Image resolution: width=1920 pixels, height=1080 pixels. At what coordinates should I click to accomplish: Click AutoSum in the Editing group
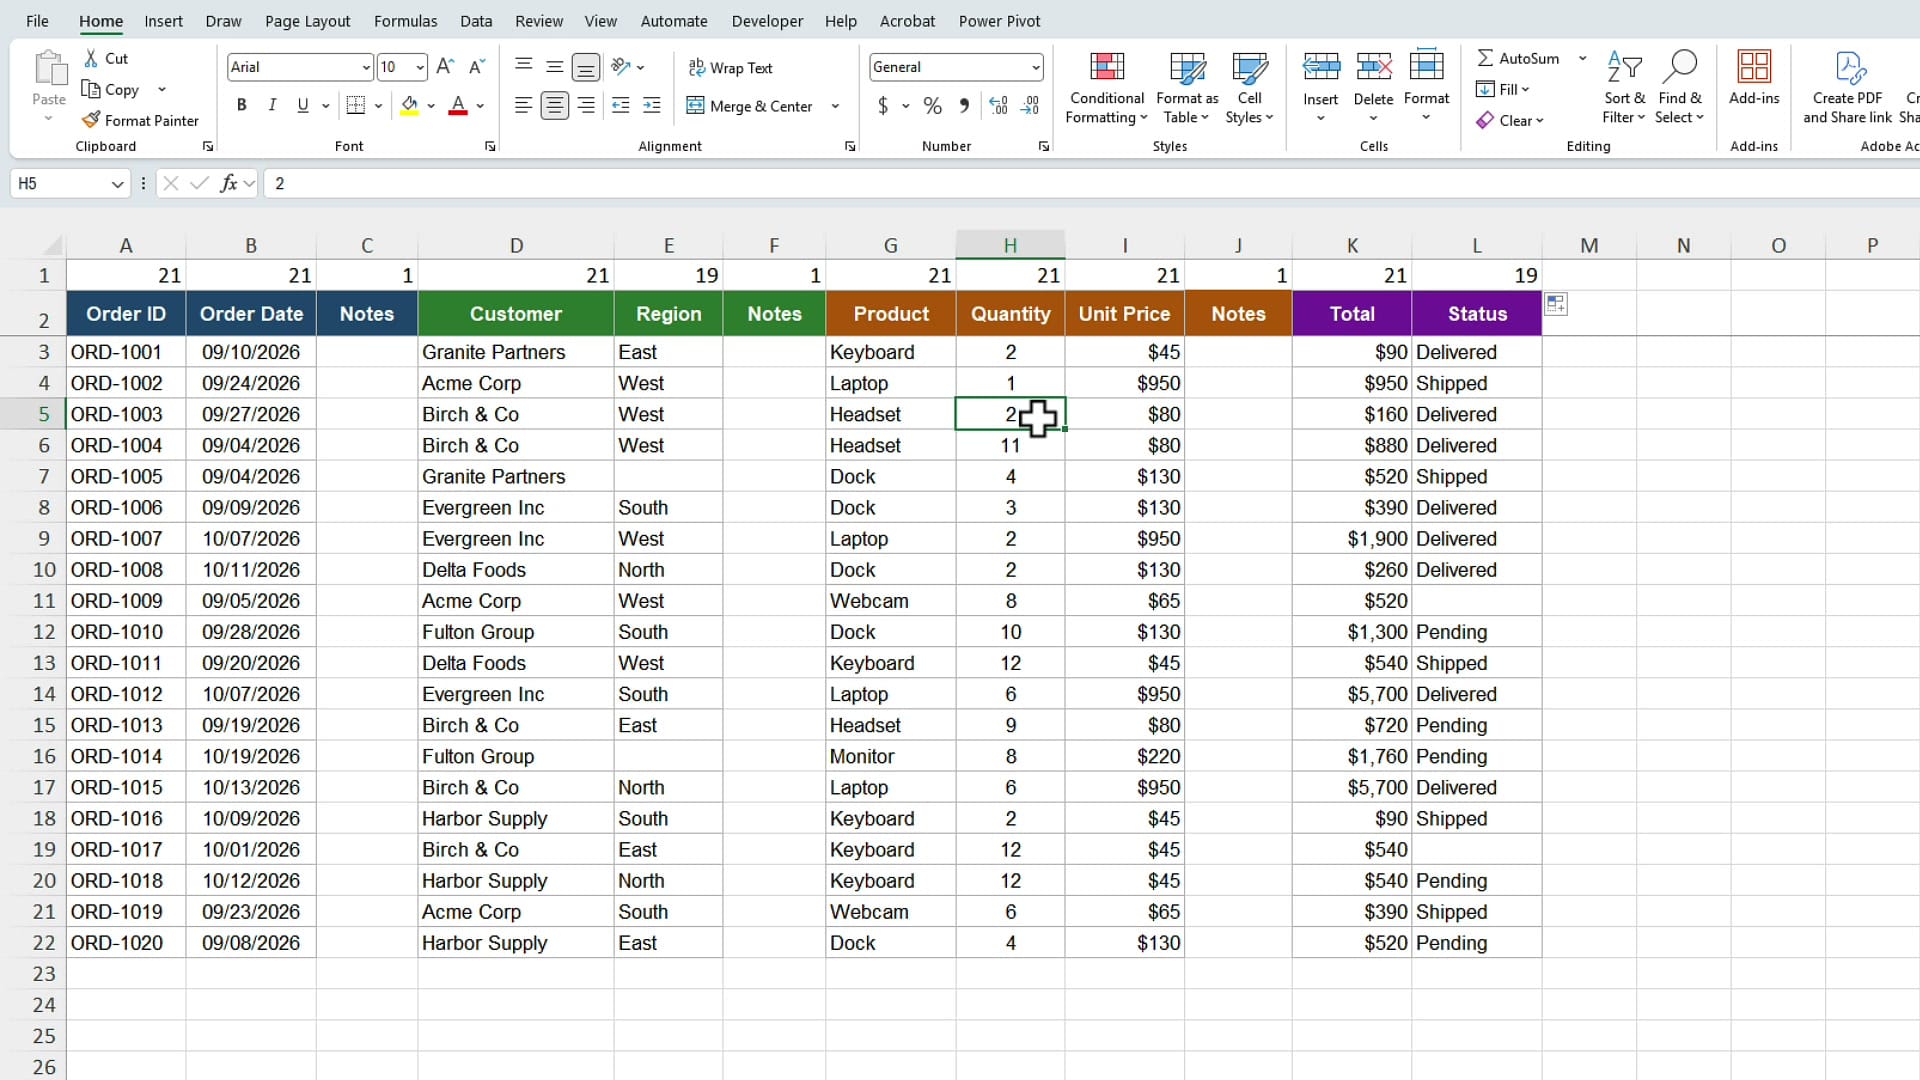pyautogui.click(x=1519, y=58)
